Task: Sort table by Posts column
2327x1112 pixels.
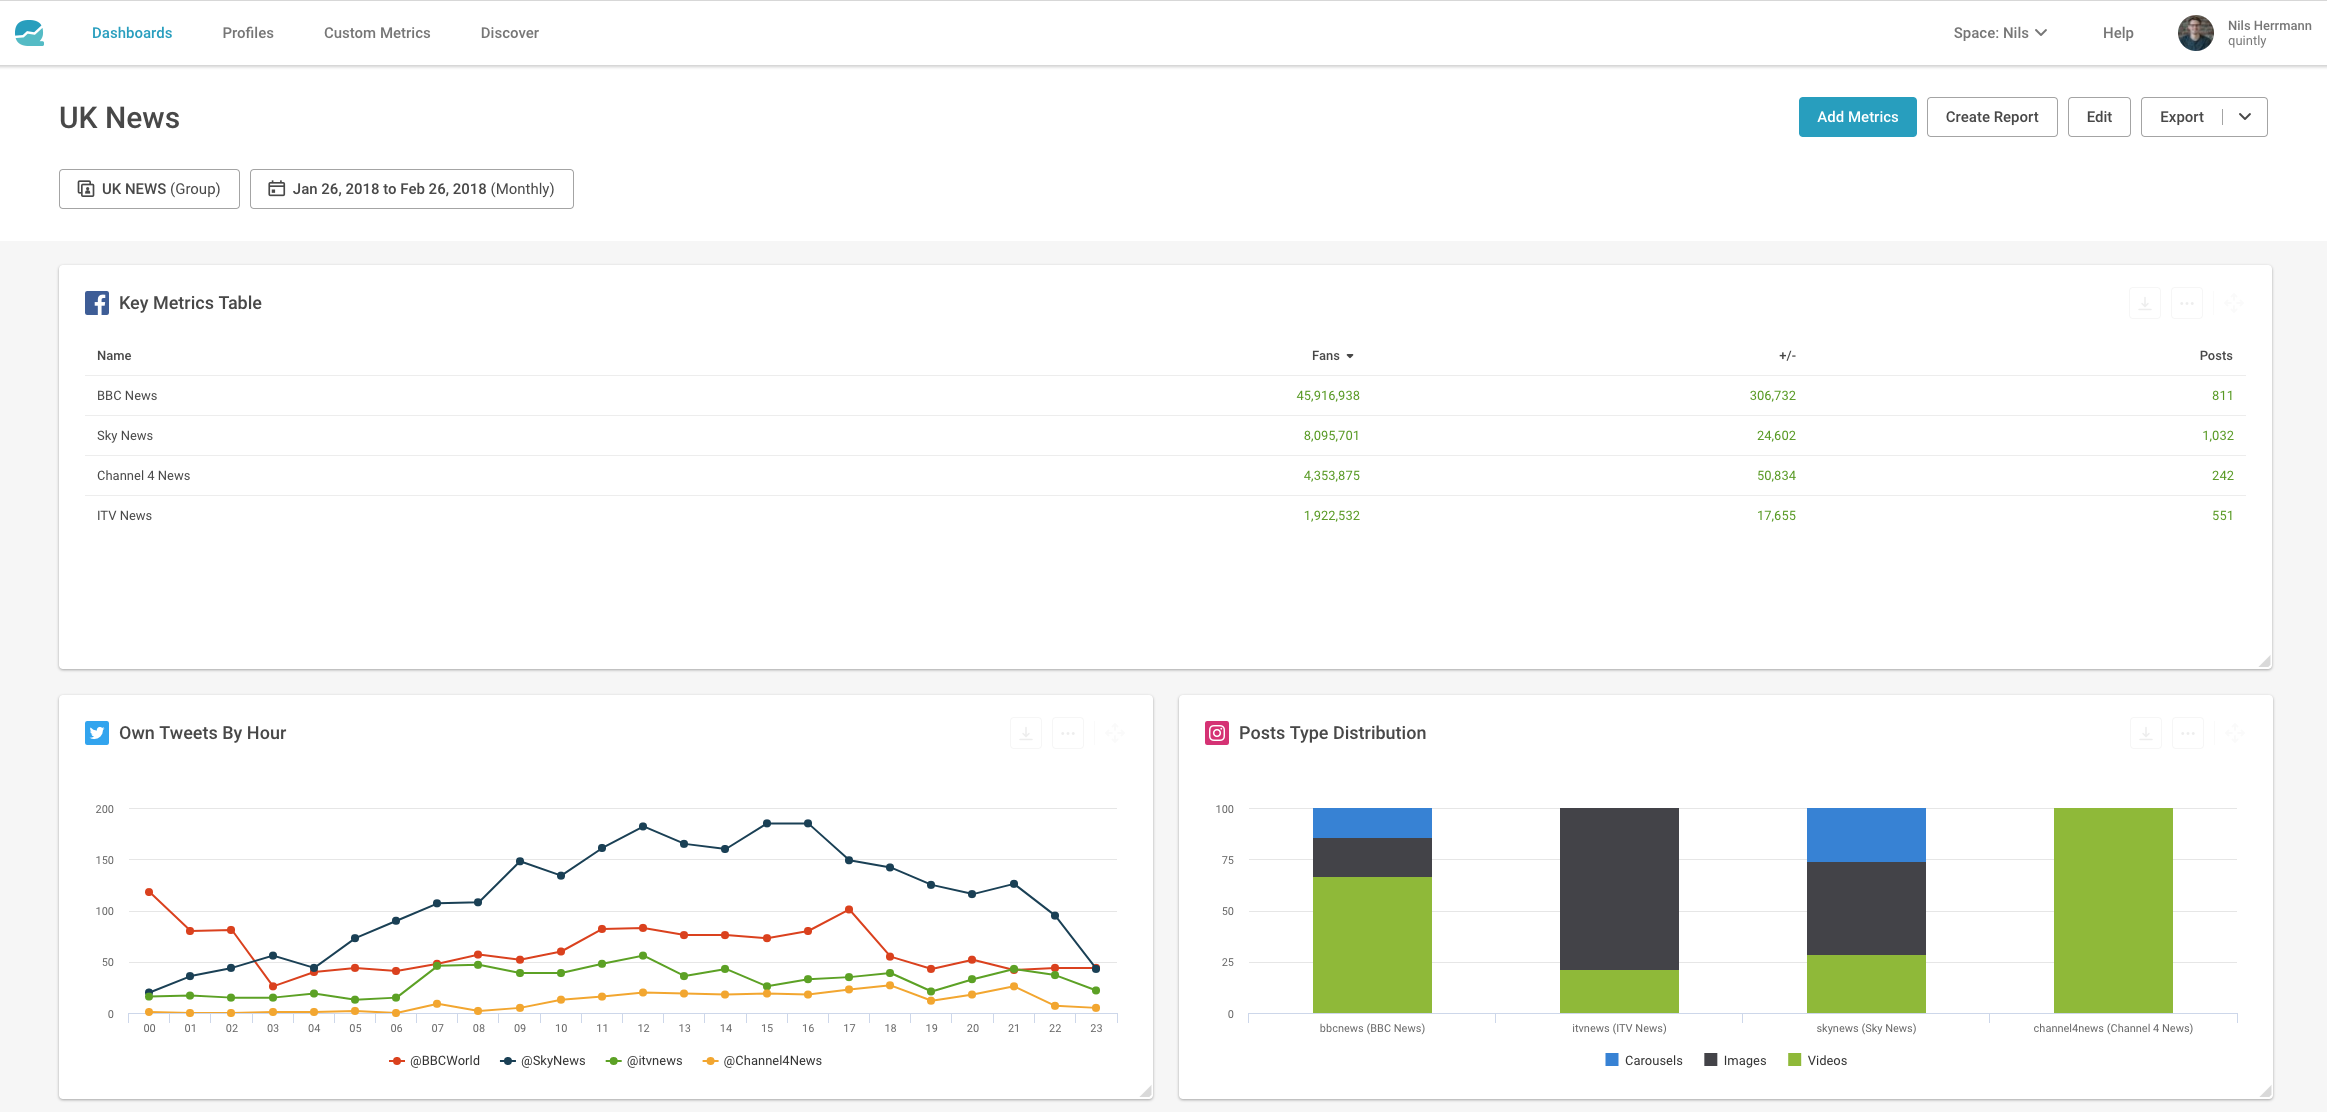Action: click(2216, 356)
